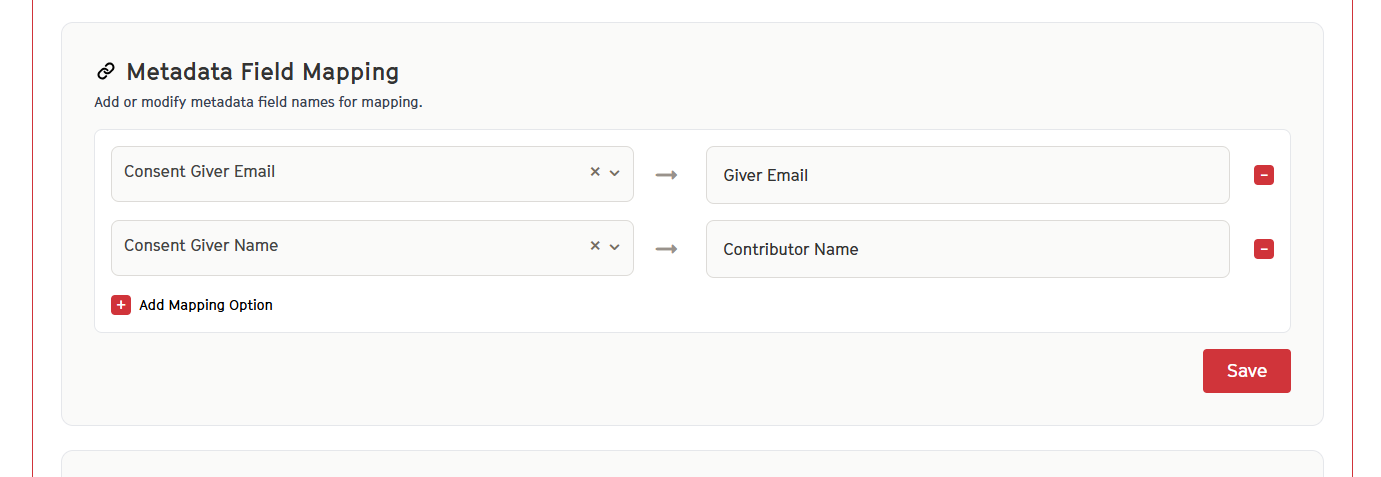Screen dimensions: 1381x477
Task: Clear the Consent Giver Email selection
Action: [x=595, y=172]
